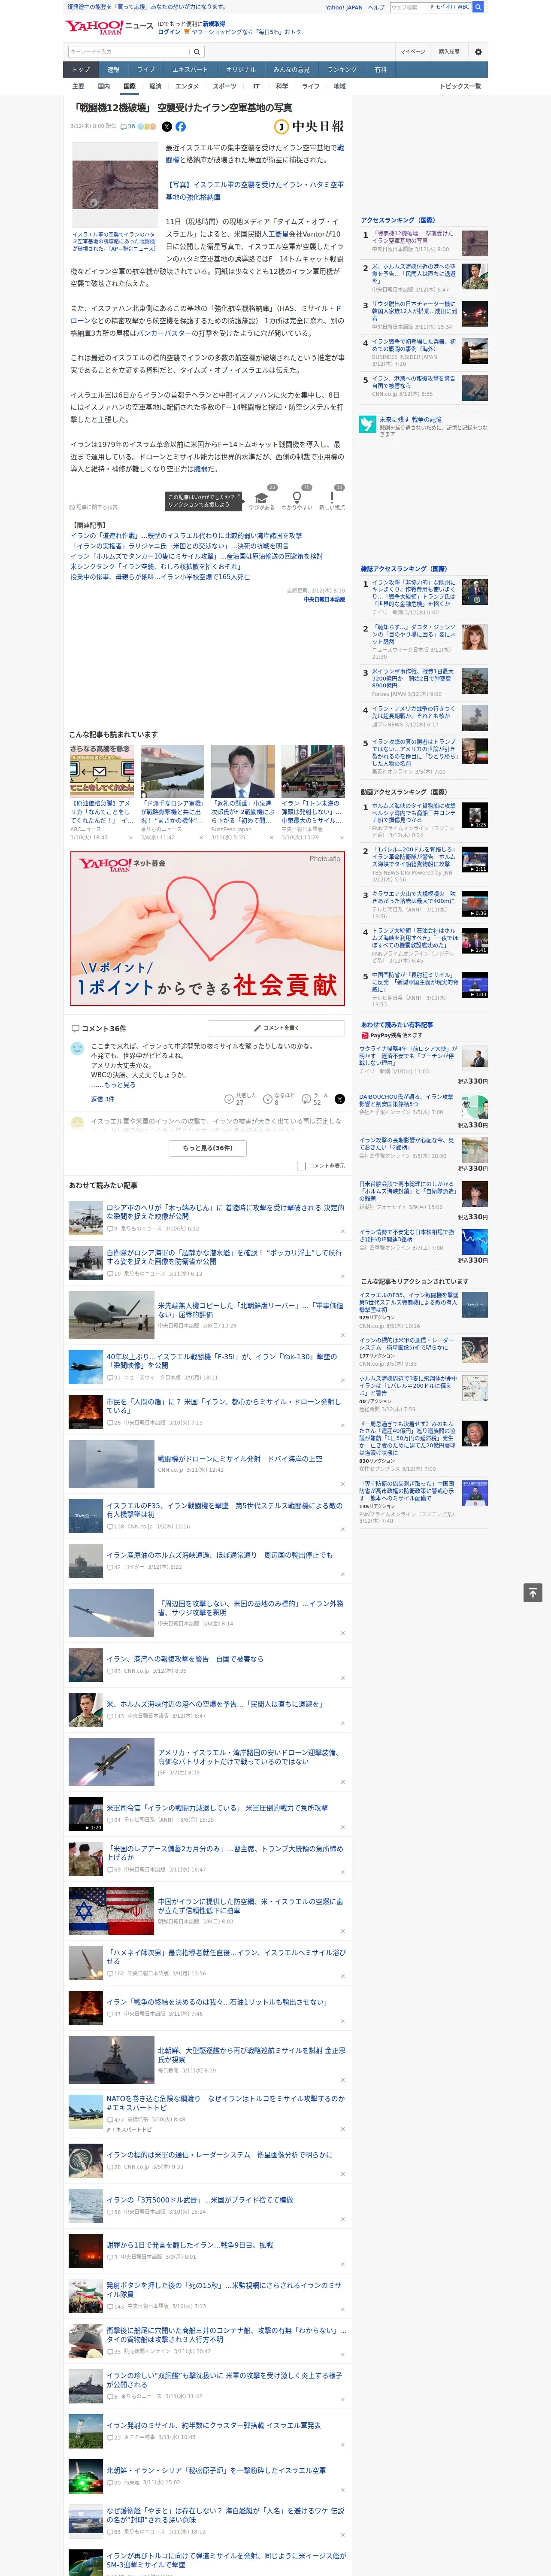Click the article's airbase satellite photo
The image size is (551, 2576).
(x=114, y=185)
